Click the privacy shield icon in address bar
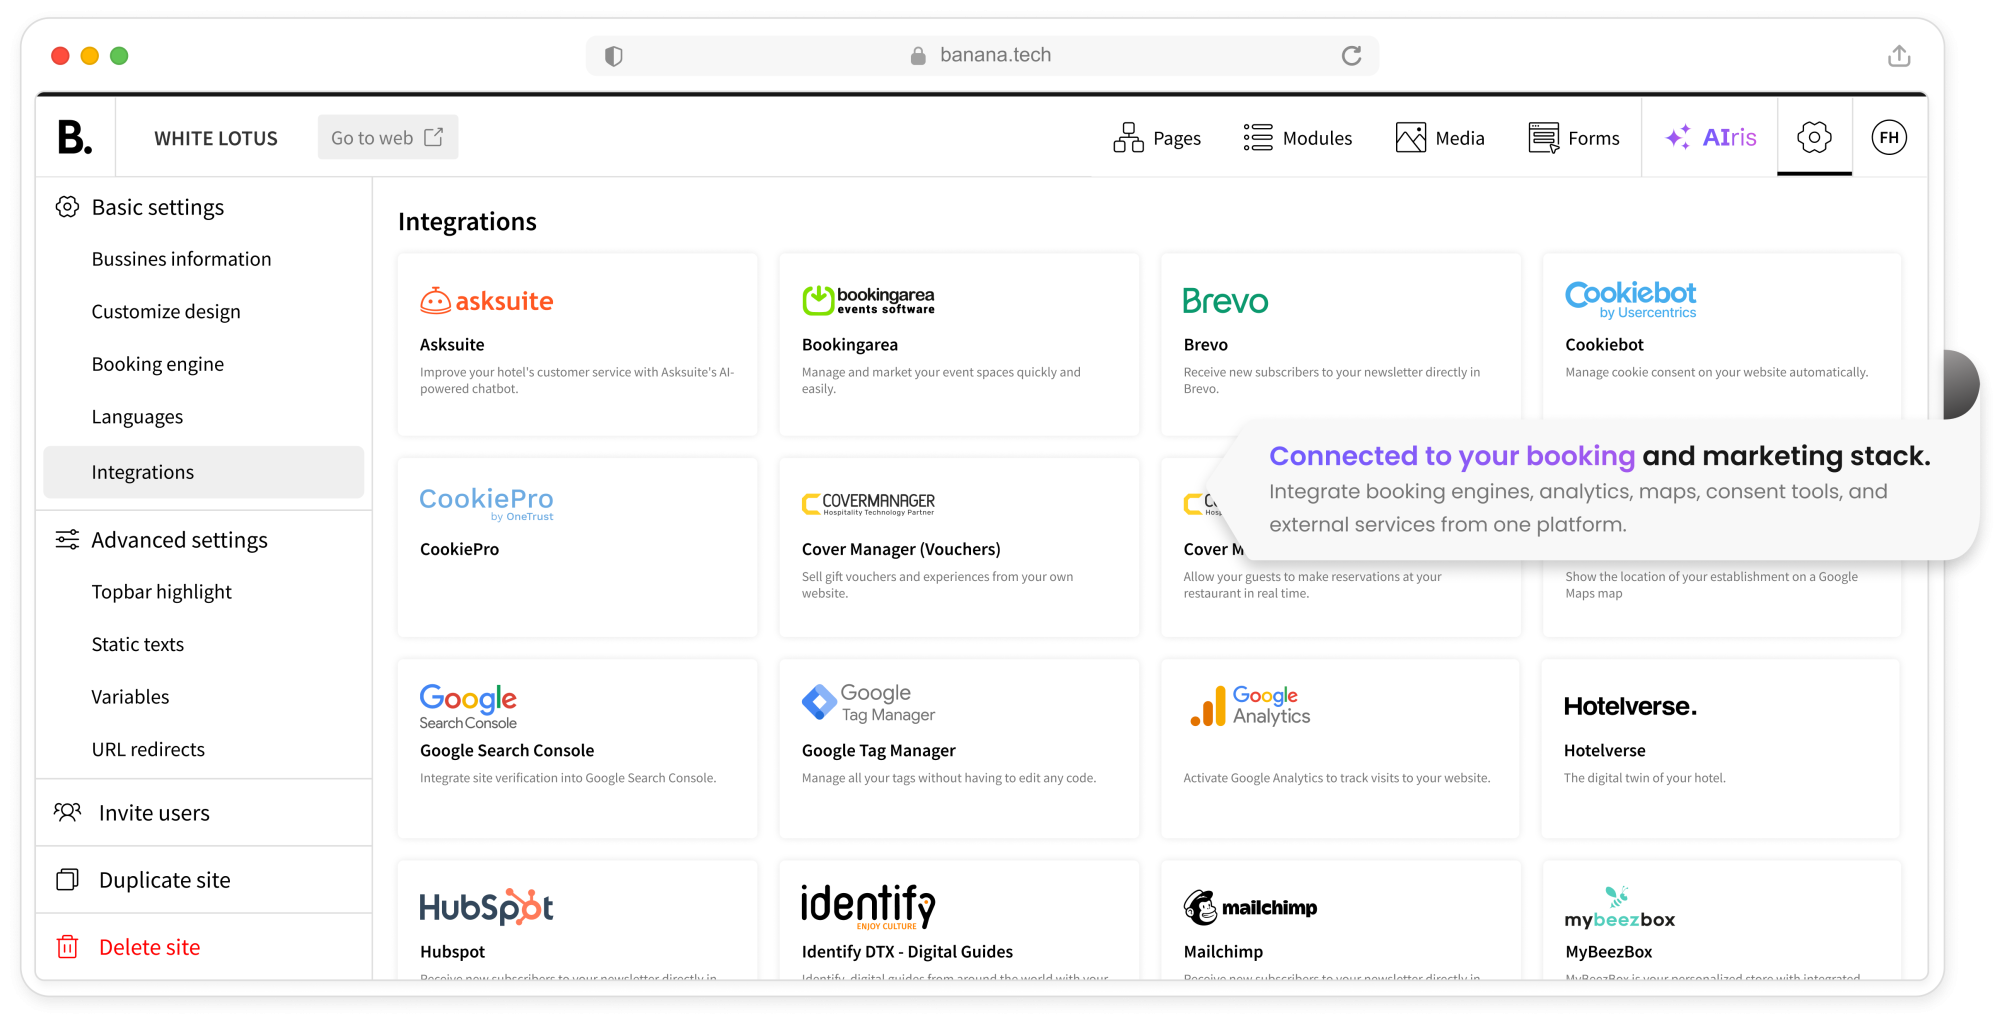This screenshot has height=1019, width=2000. pos(614,56)
